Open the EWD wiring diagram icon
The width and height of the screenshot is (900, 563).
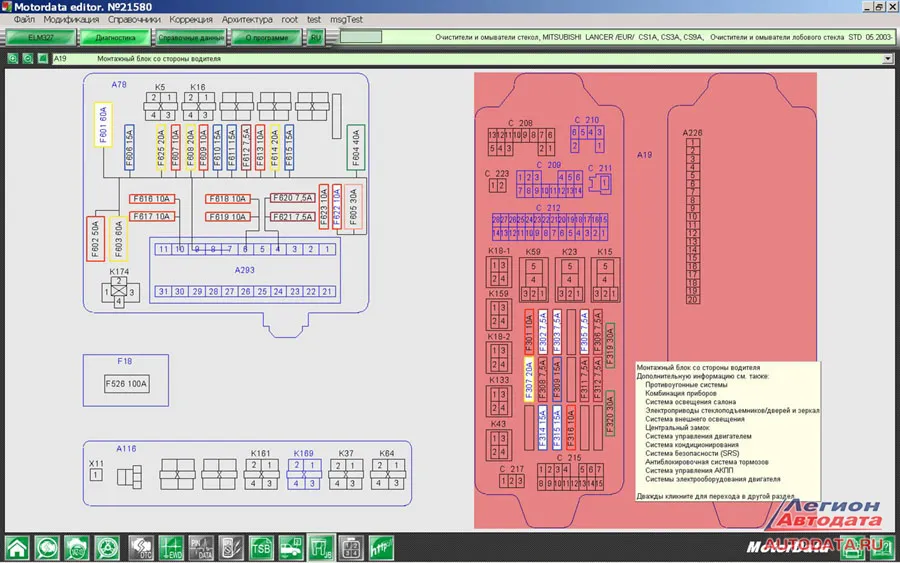tap(171, 548)
